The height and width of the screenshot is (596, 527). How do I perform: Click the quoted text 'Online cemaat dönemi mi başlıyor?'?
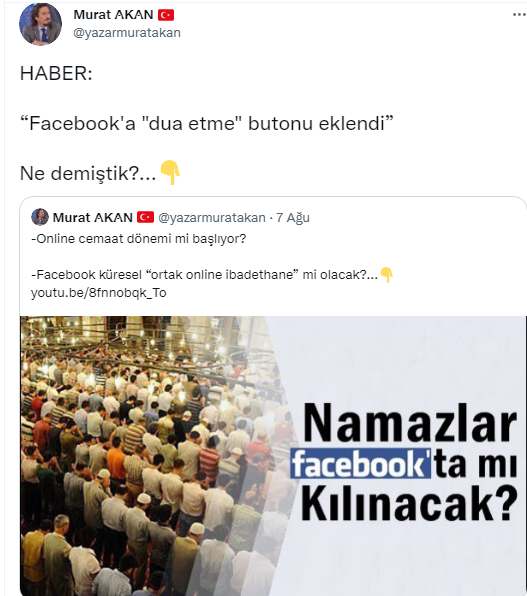tap(139, 239)
